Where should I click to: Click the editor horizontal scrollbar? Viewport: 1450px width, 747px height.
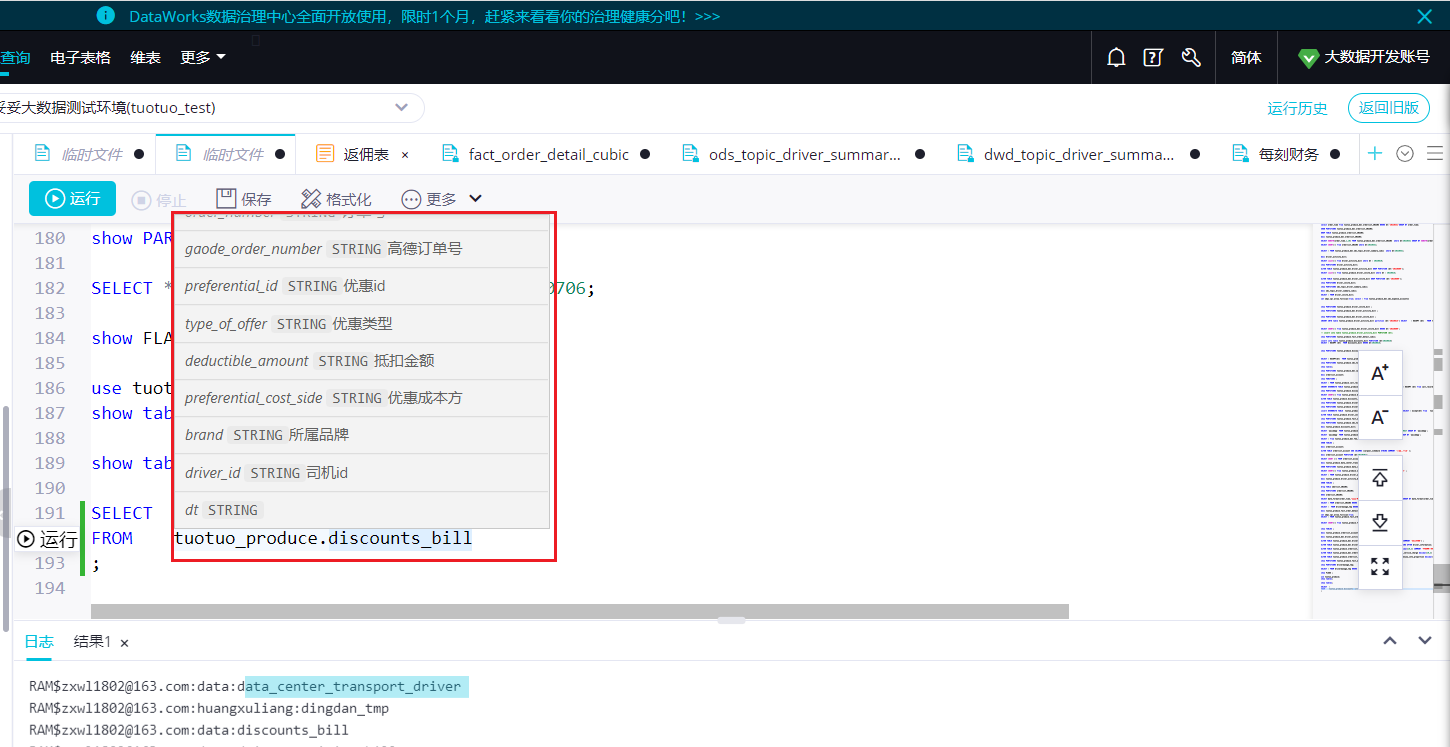580,611
